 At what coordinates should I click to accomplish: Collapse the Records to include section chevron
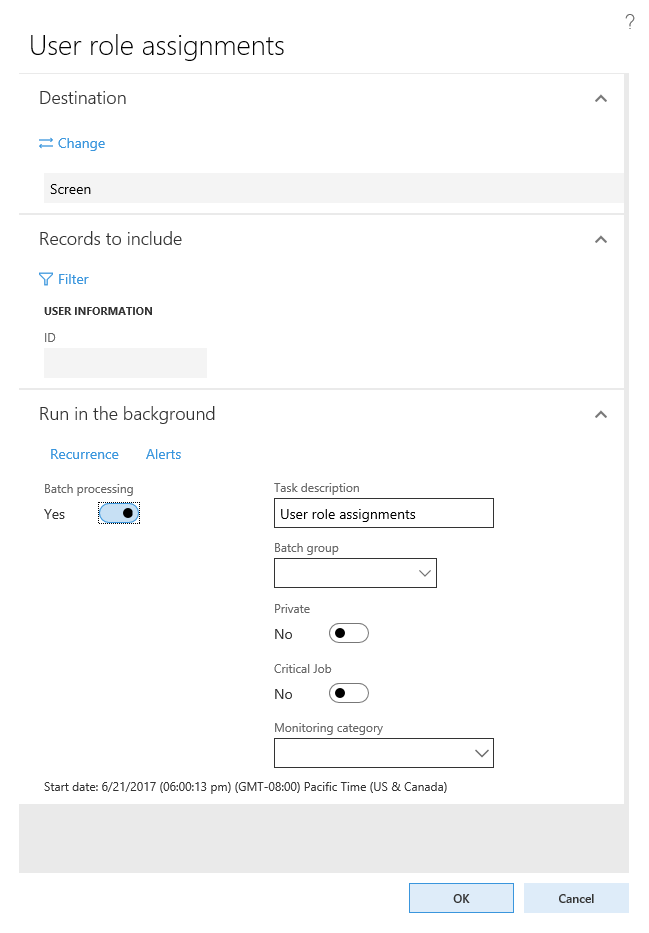[601, 239]
